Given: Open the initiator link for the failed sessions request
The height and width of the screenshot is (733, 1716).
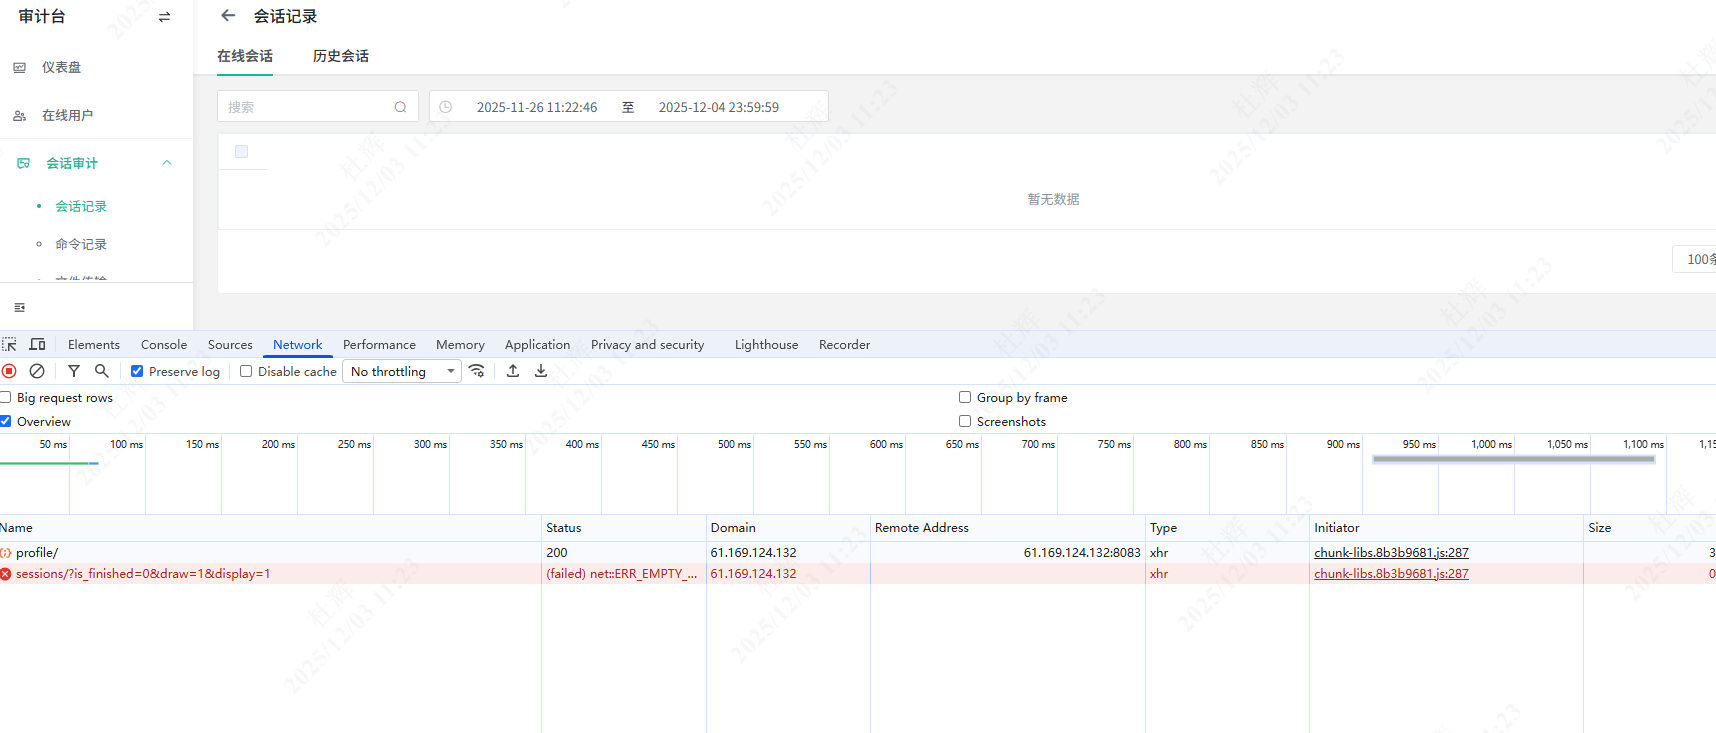Looking at the screenshot, I should 1391,574.
